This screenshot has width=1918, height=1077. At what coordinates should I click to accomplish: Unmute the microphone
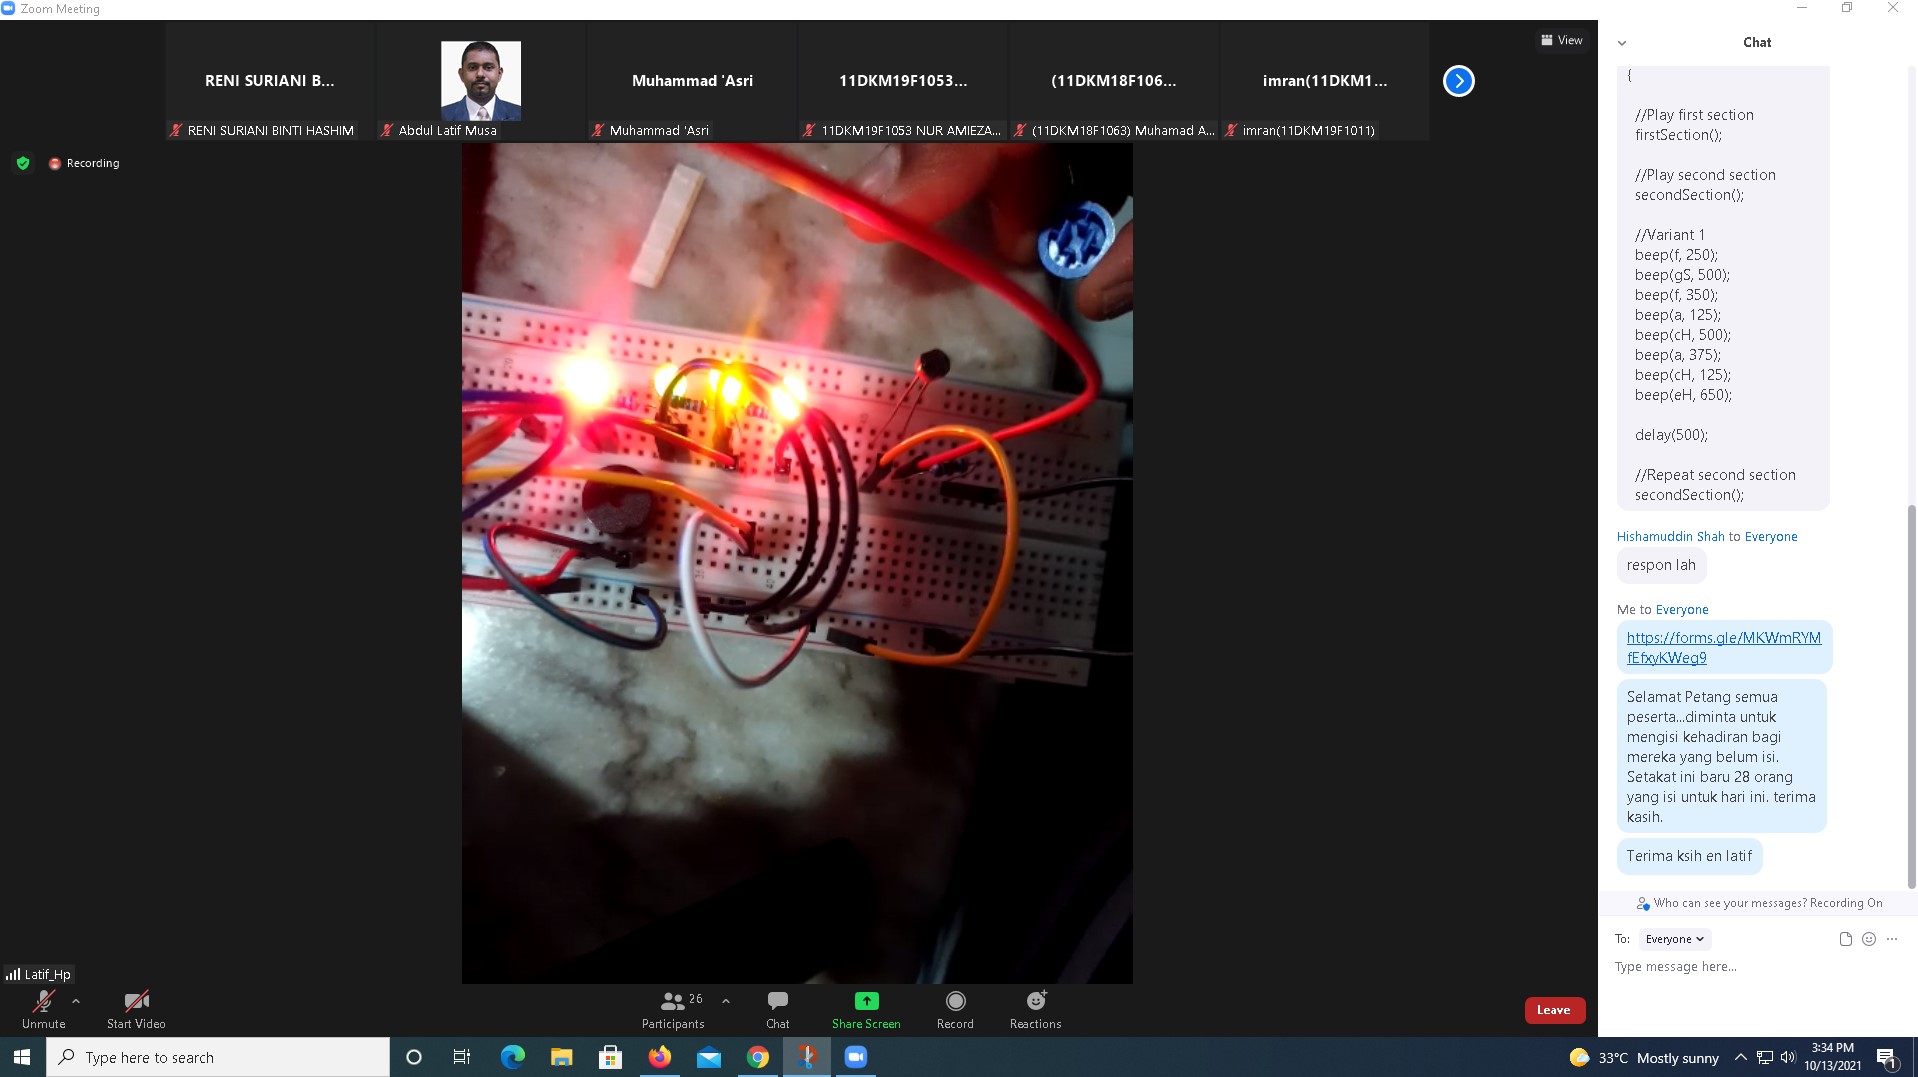point(43,1009)
